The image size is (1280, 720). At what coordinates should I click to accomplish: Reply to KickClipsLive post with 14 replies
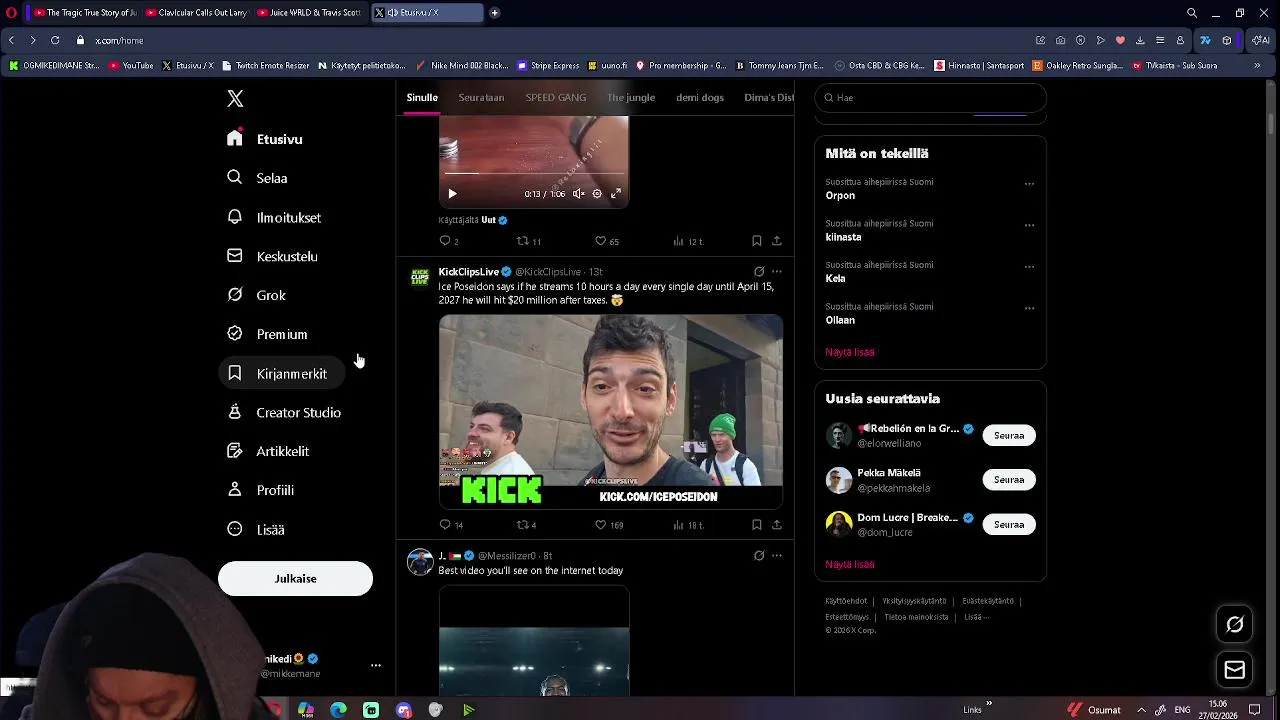(x=451, y=525)
